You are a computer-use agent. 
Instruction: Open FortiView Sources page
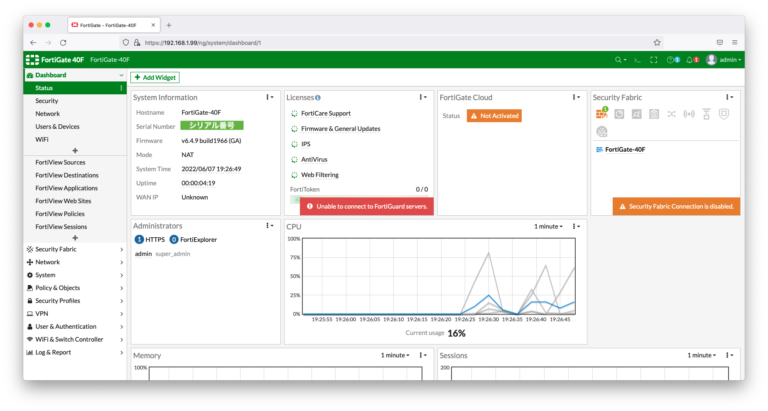tap(75, 162)
